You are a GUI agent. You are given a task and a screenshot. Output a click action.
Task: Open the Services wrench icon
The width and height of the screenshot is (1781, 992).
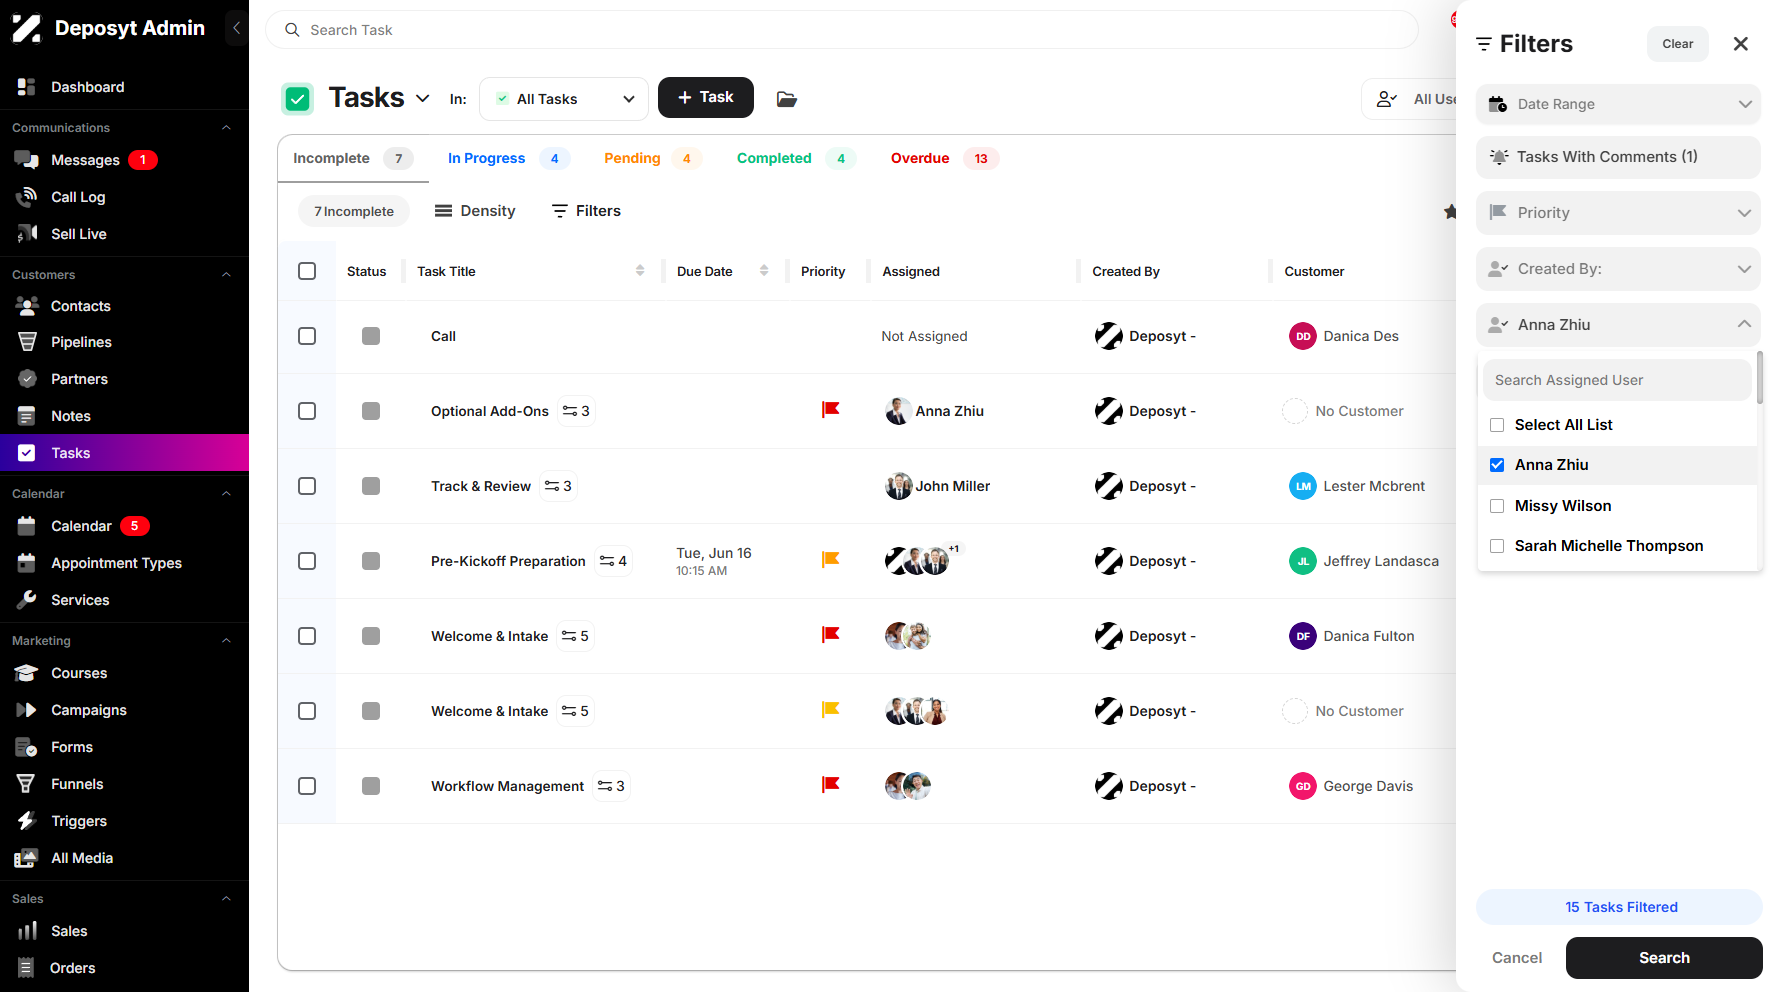27,600
